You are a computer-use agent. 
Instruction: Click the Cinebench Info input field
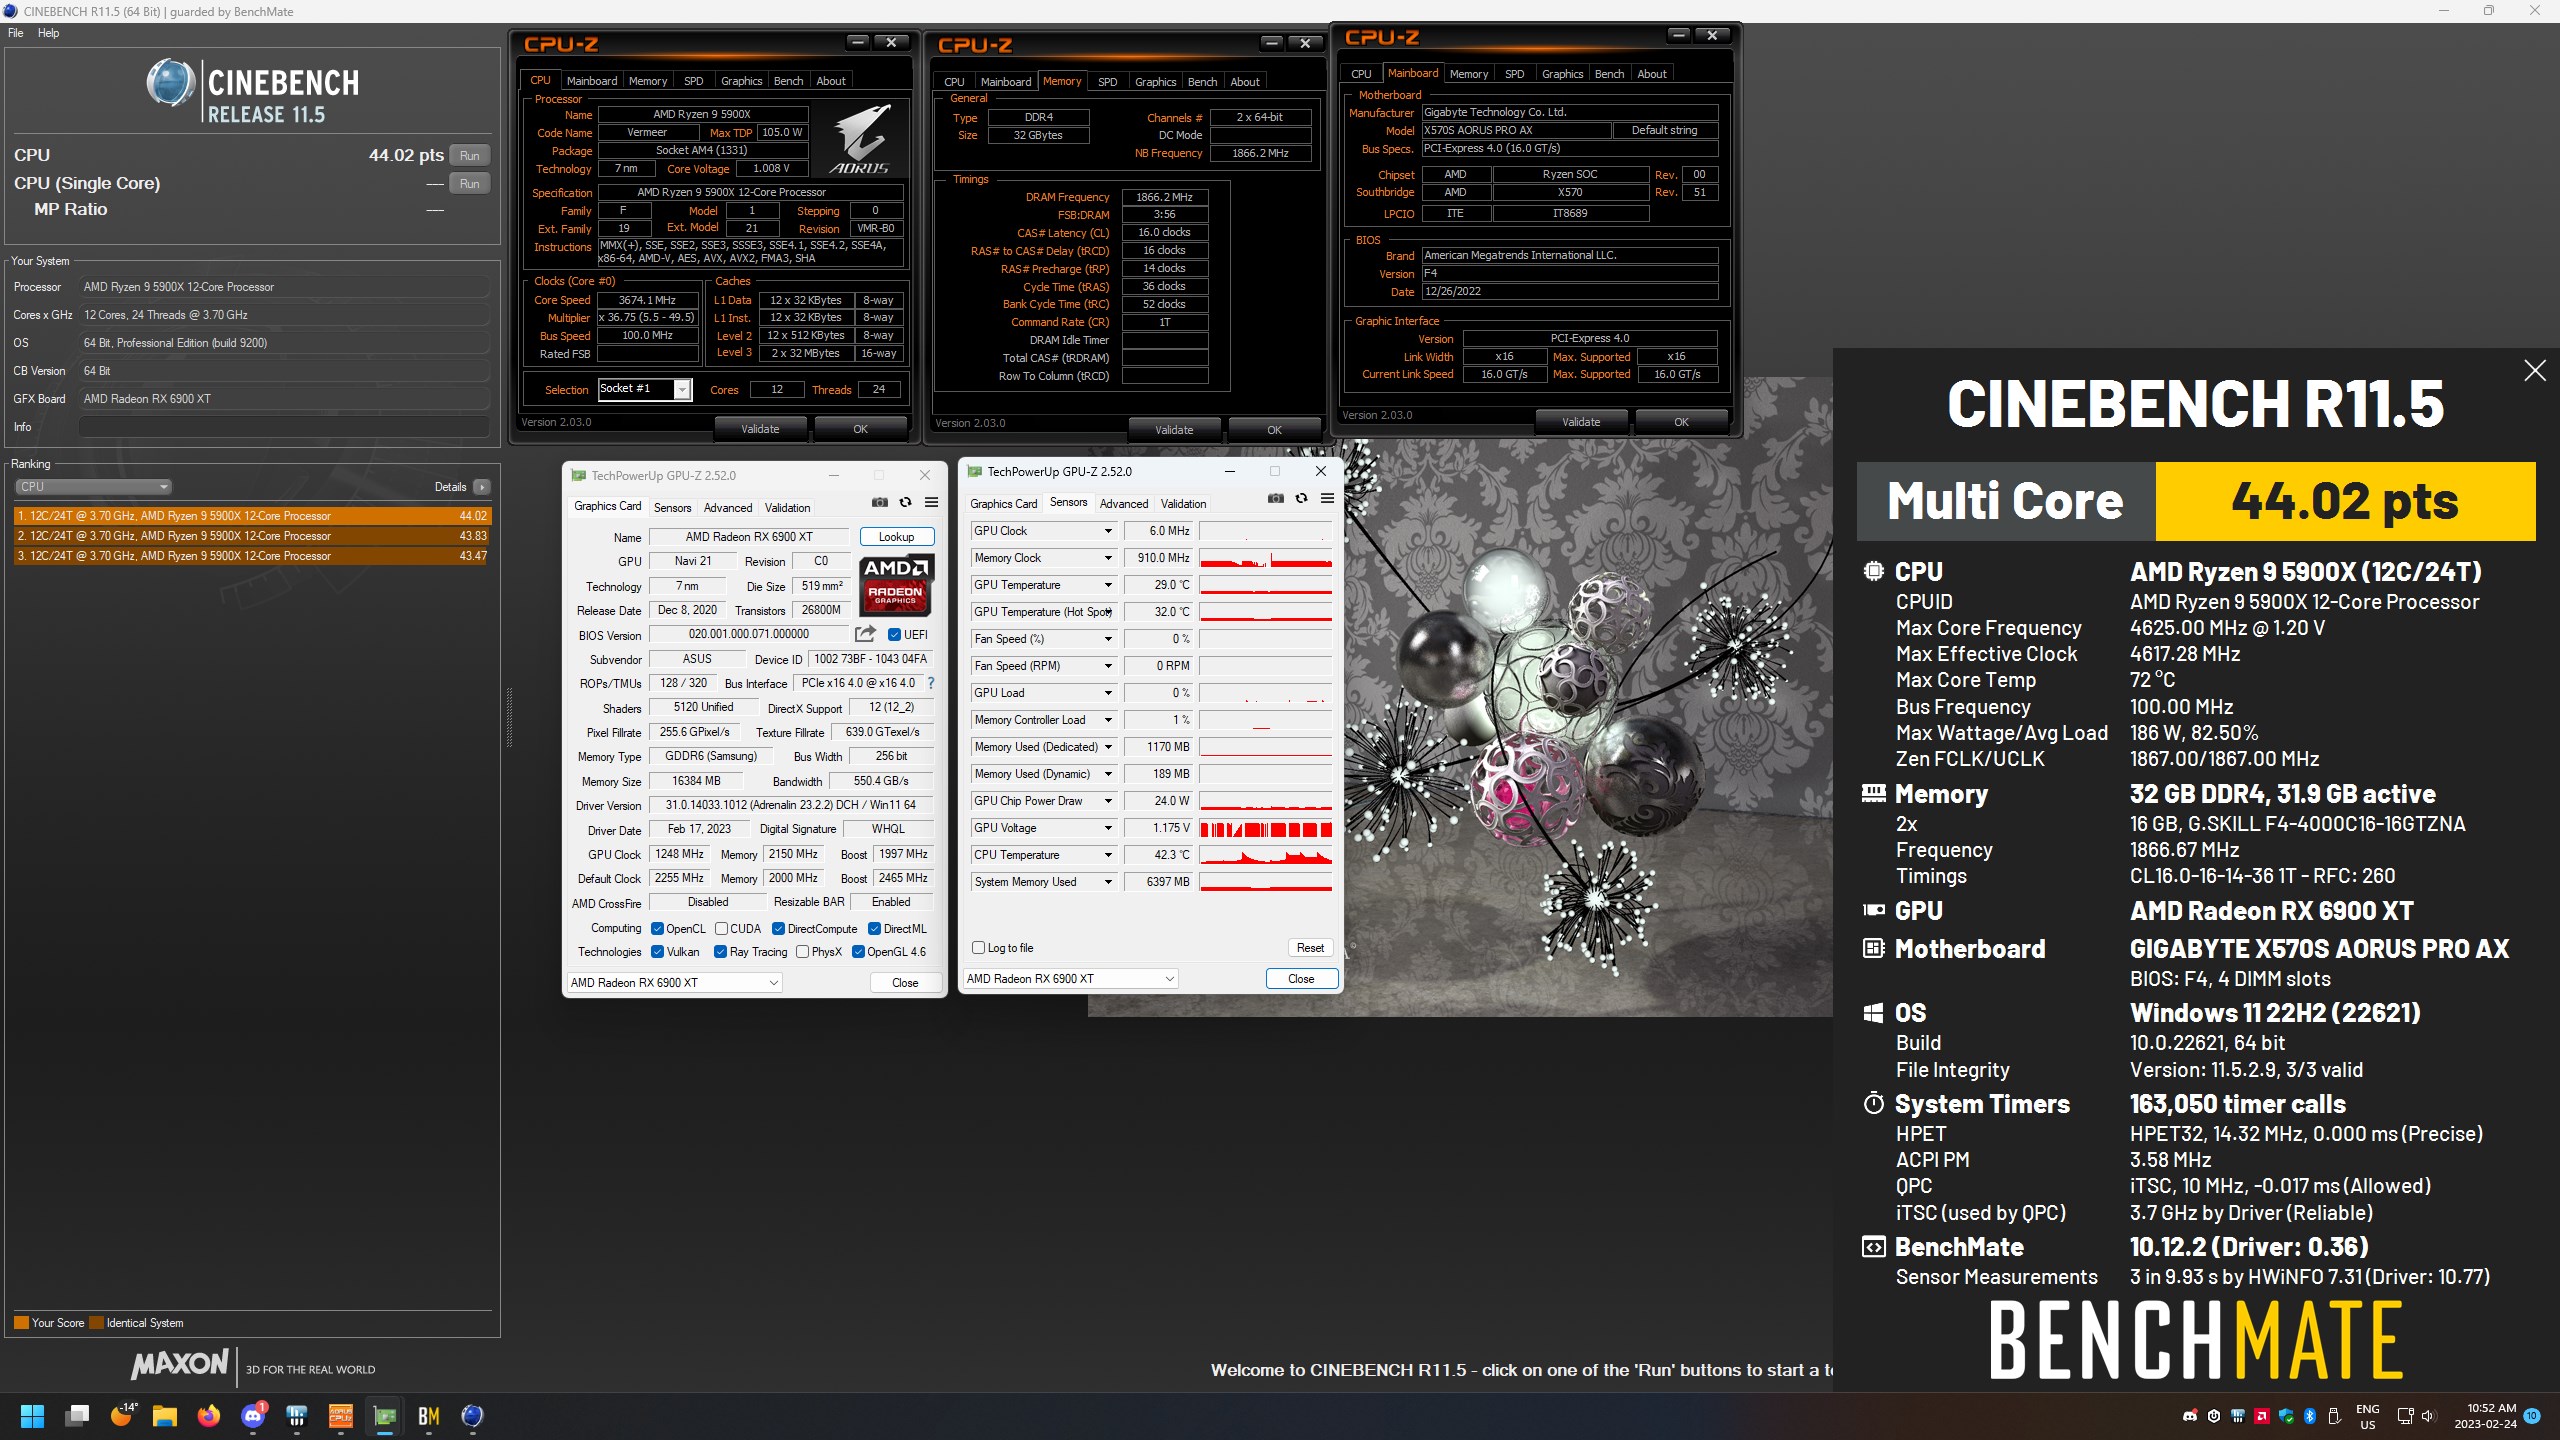point(284,427)
